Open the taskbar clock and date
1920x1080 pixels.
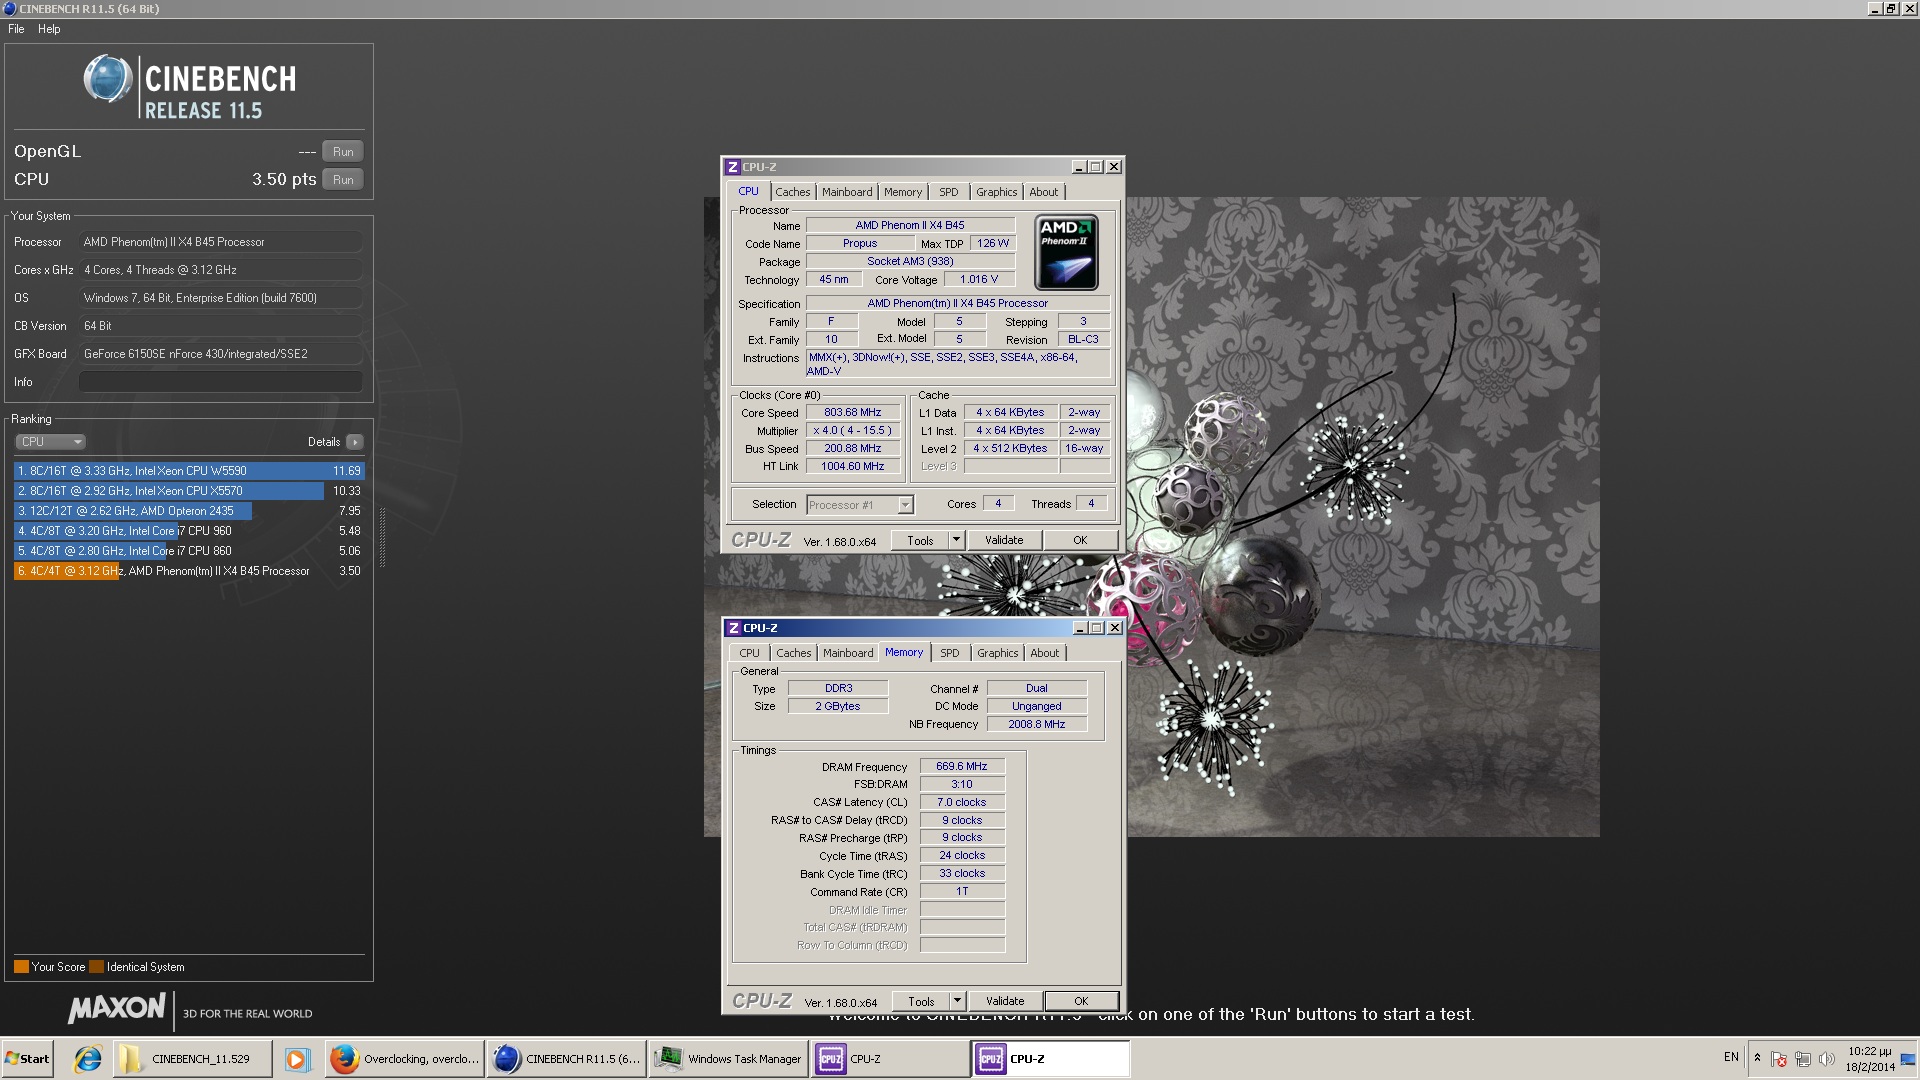(x=1870, y=1059)
